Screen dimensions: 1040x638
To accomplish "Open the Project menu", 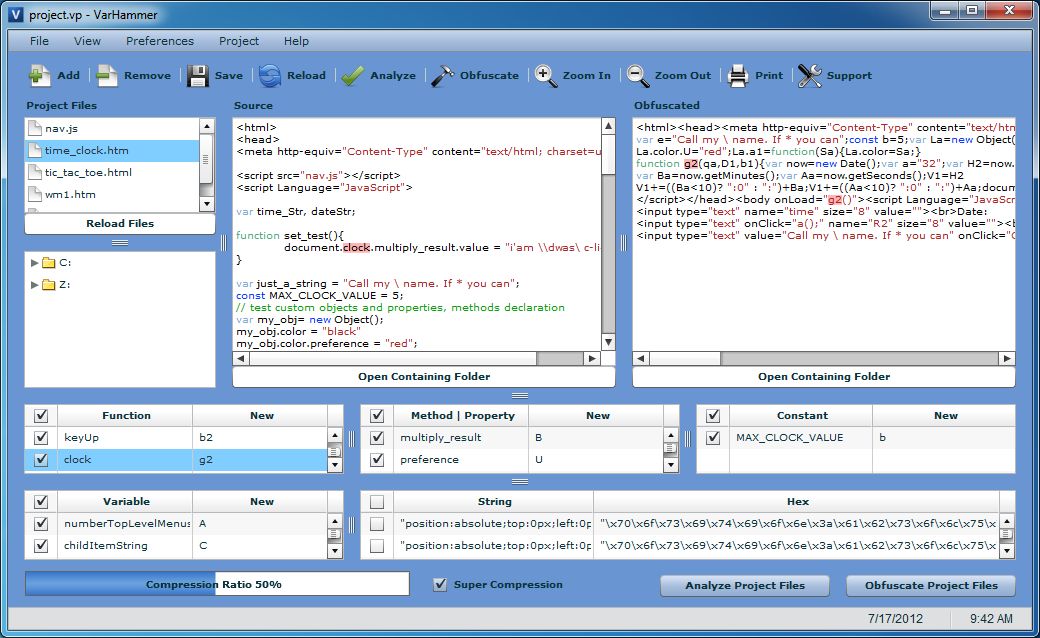I will (239, 41).
